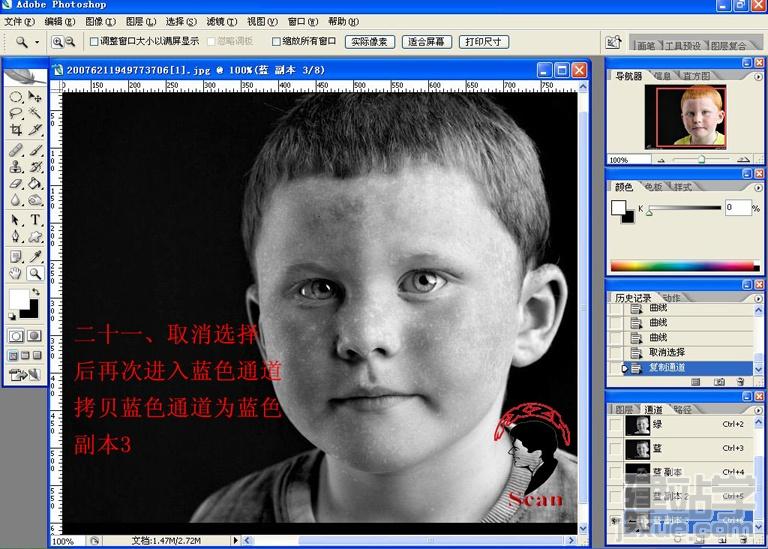The image size is (768, 549).
Task: Switch to the 直方图 tab
Action: [696, 76]
